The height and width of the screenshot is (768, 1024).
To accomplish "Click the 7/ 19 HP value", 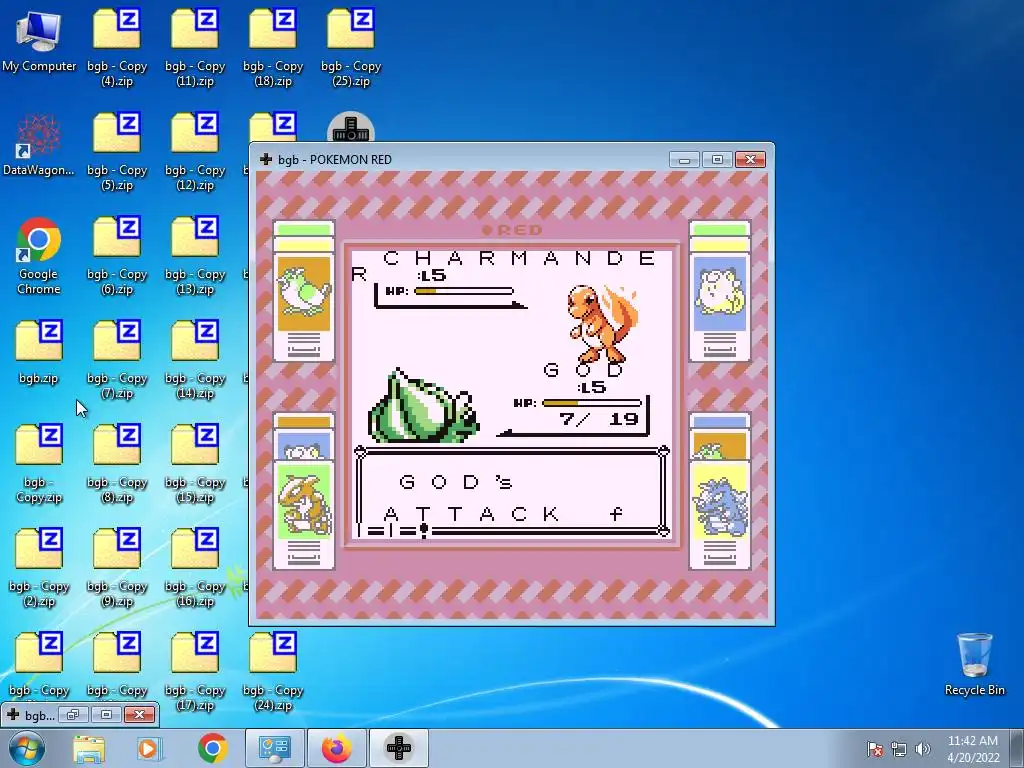I will click(x=598, y=420).
